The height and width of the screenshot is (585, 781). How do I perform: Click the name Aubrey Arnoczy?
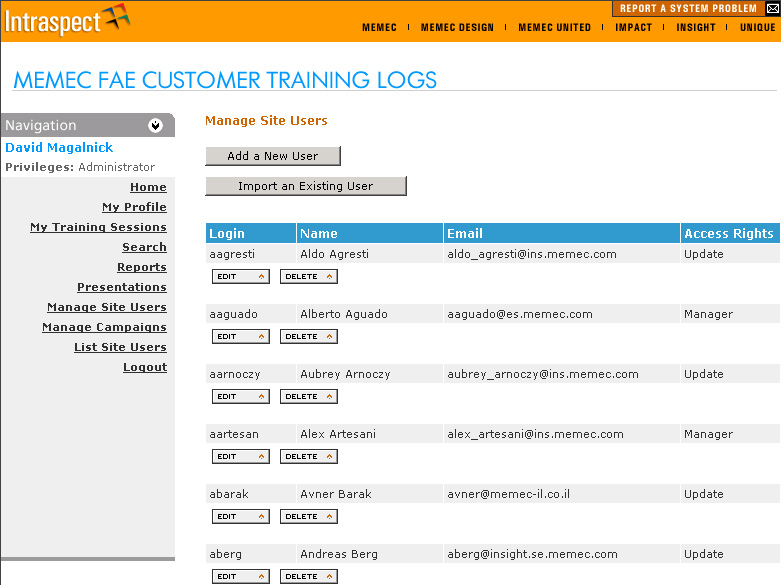(x=345, y=374)
